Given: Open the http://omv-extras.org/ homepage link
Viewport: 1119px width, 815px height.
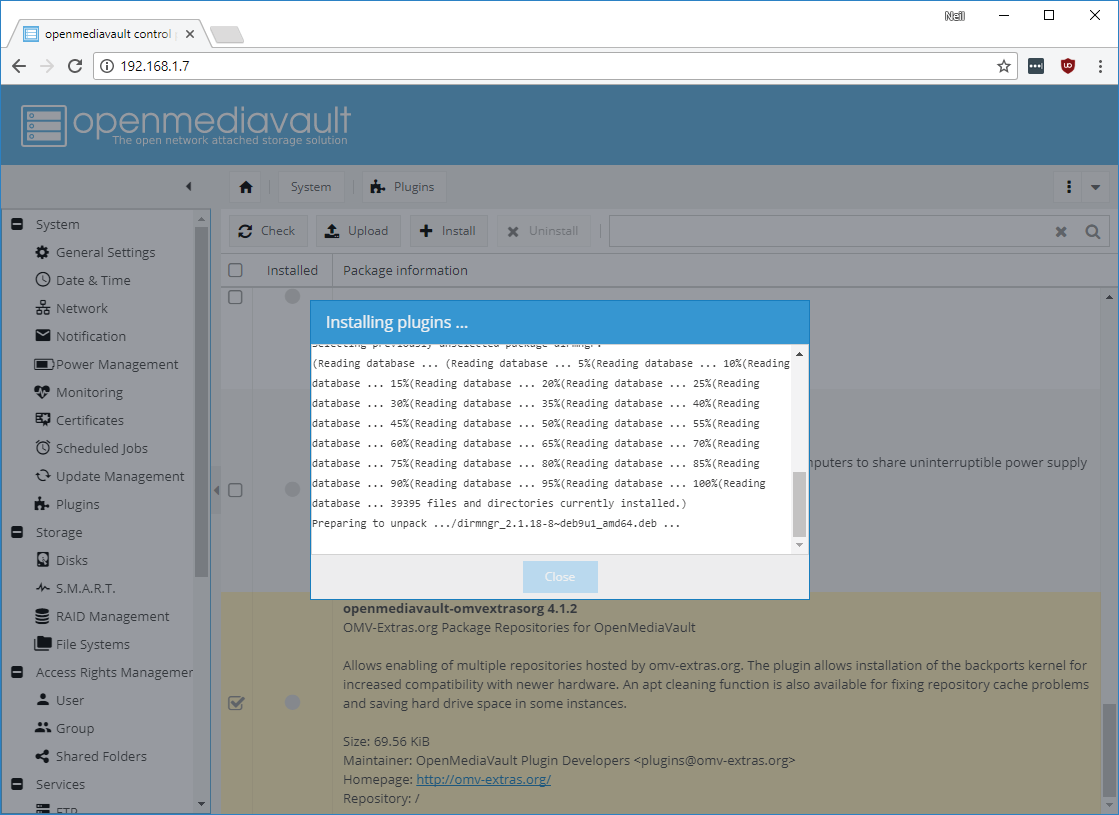Looking at the screenshot, I should 483,779.
